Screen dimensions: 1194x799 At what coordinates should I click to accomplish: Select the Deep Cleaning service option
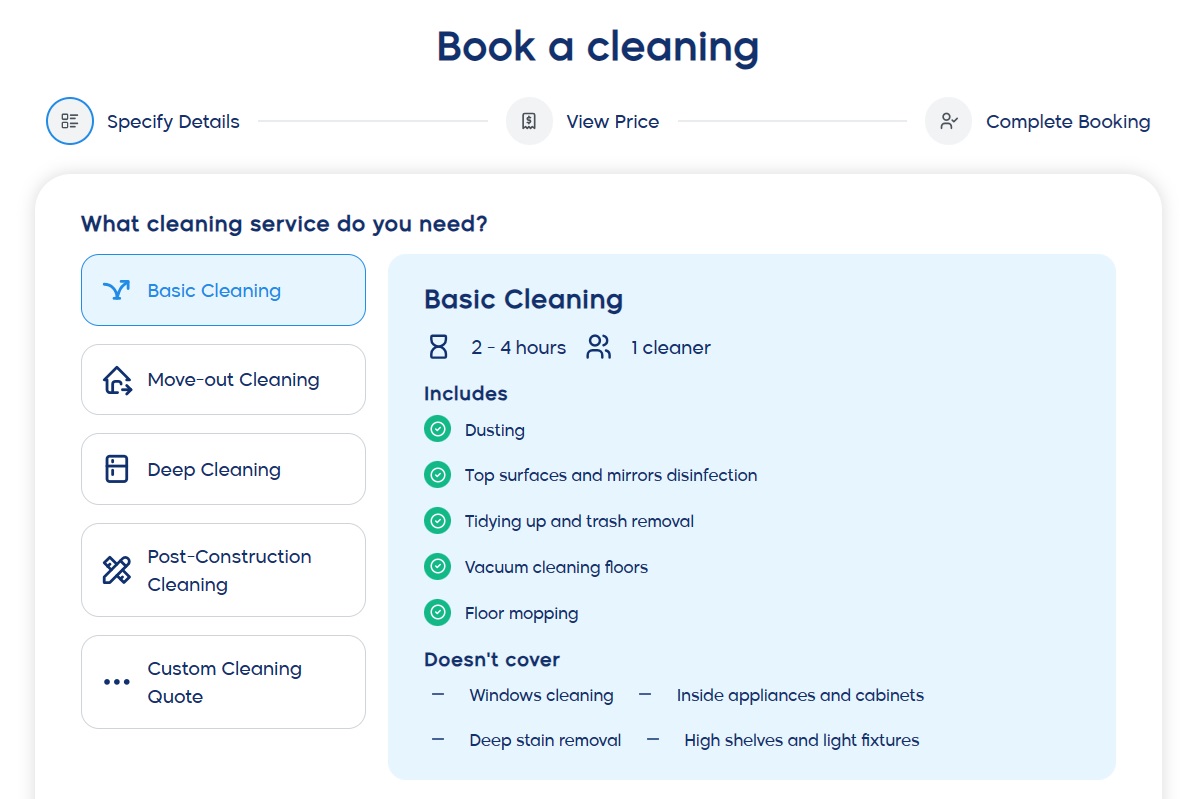(x=223, y=469)
